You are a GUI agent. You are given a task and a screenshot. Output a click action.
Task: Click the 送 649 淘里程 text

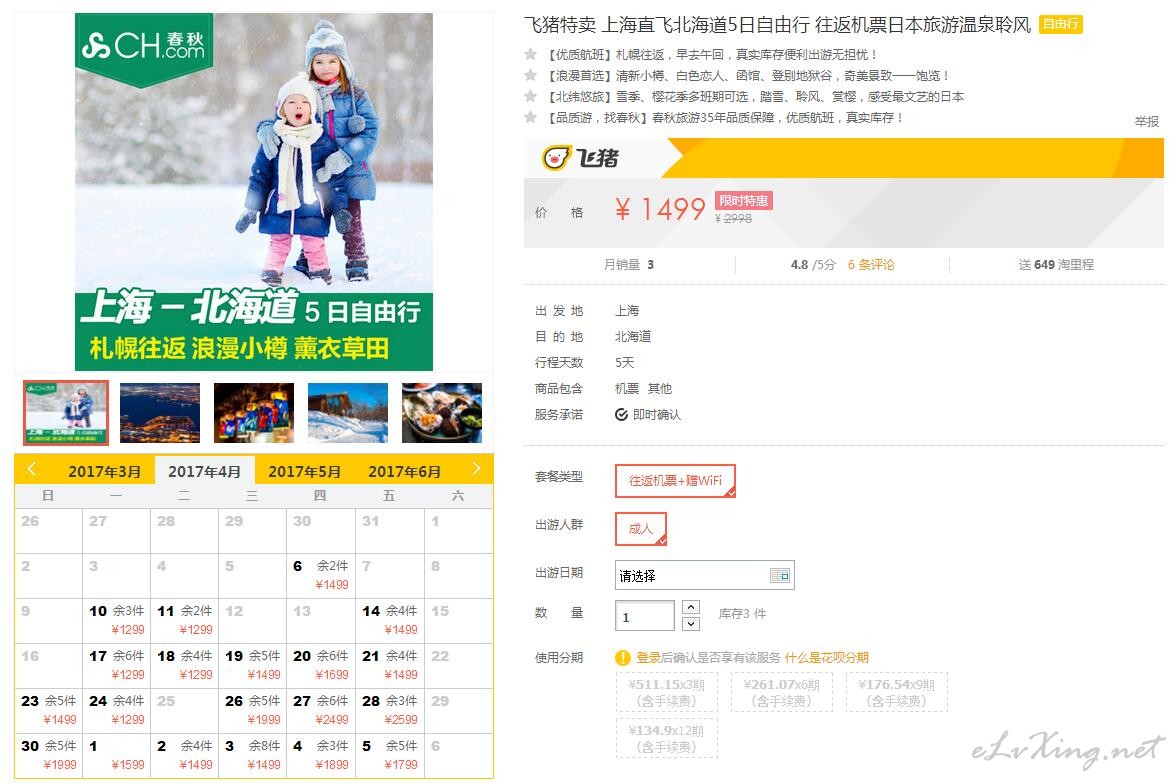1056,265
